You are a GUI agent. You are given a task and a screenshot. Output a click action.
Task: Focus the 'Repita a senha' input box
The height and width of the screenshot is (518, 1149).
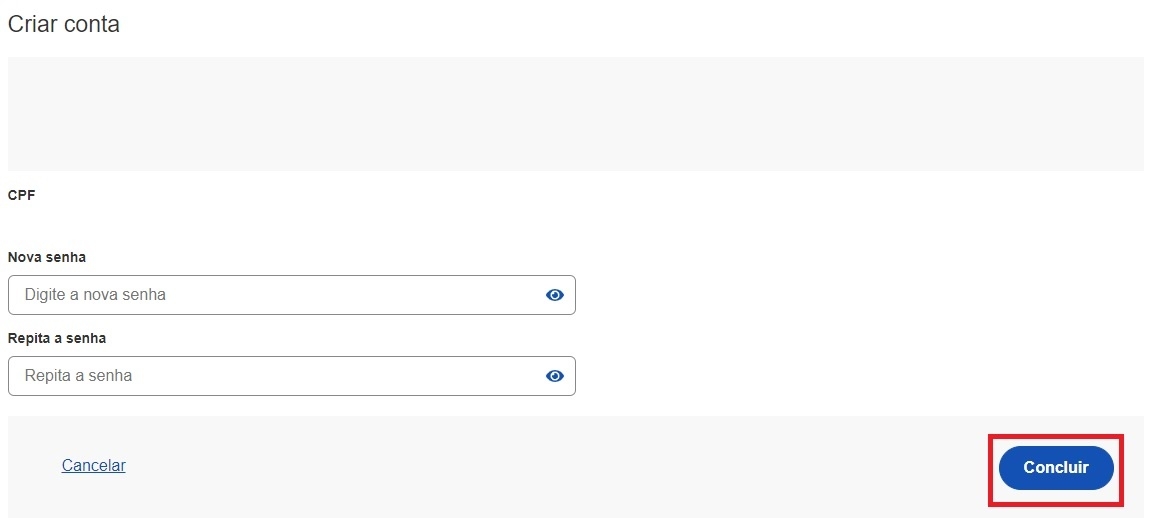coord(270,376)
